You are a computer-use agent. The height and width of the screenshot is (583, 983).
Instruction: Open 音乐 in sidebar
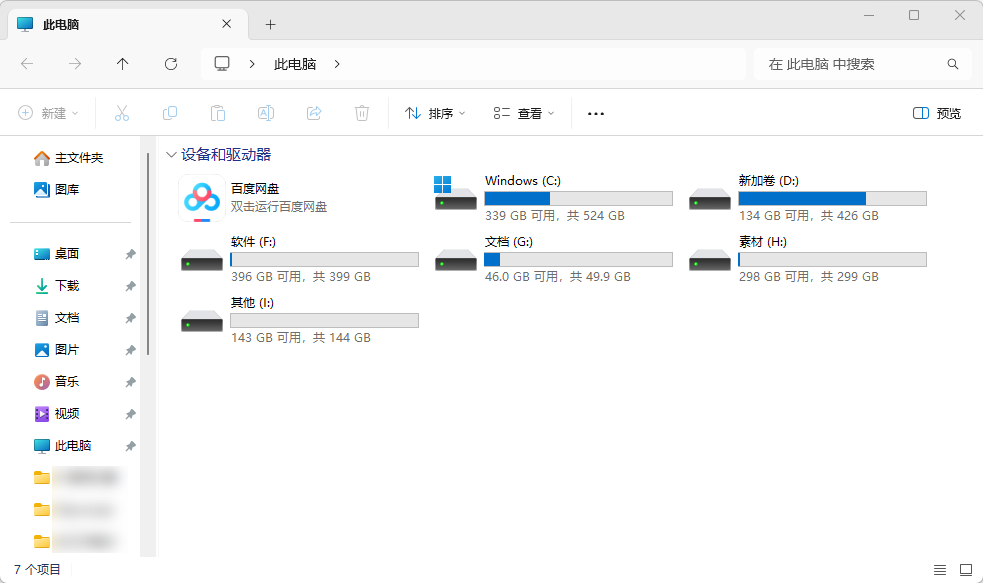(x=56, y=382)
